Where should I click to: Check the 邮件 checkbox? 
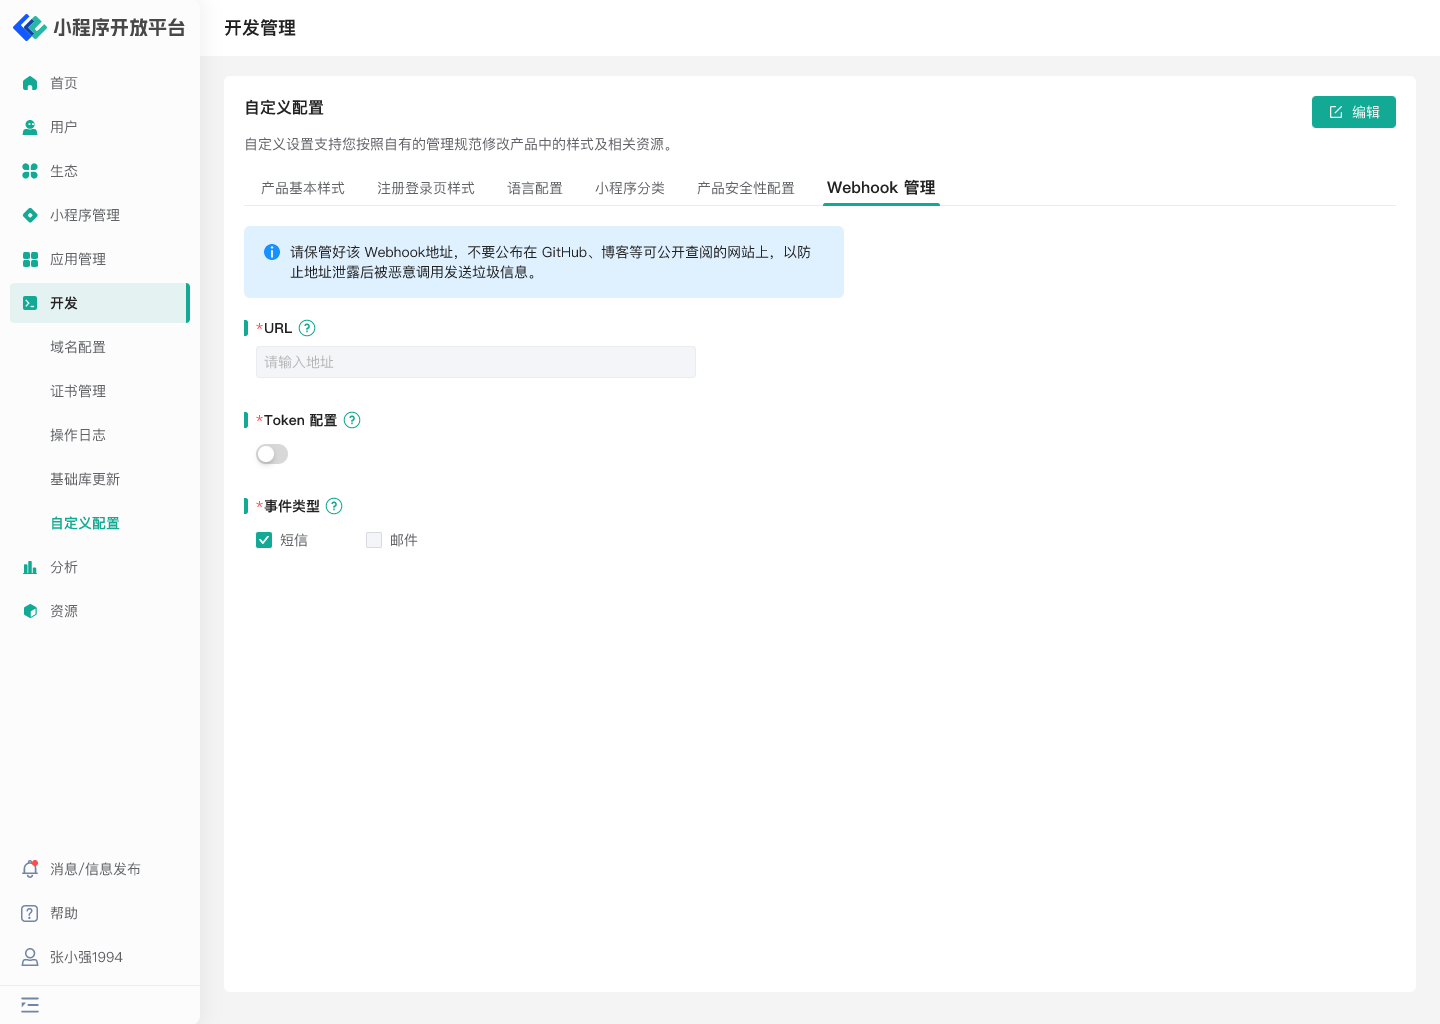tap(374, 540)
